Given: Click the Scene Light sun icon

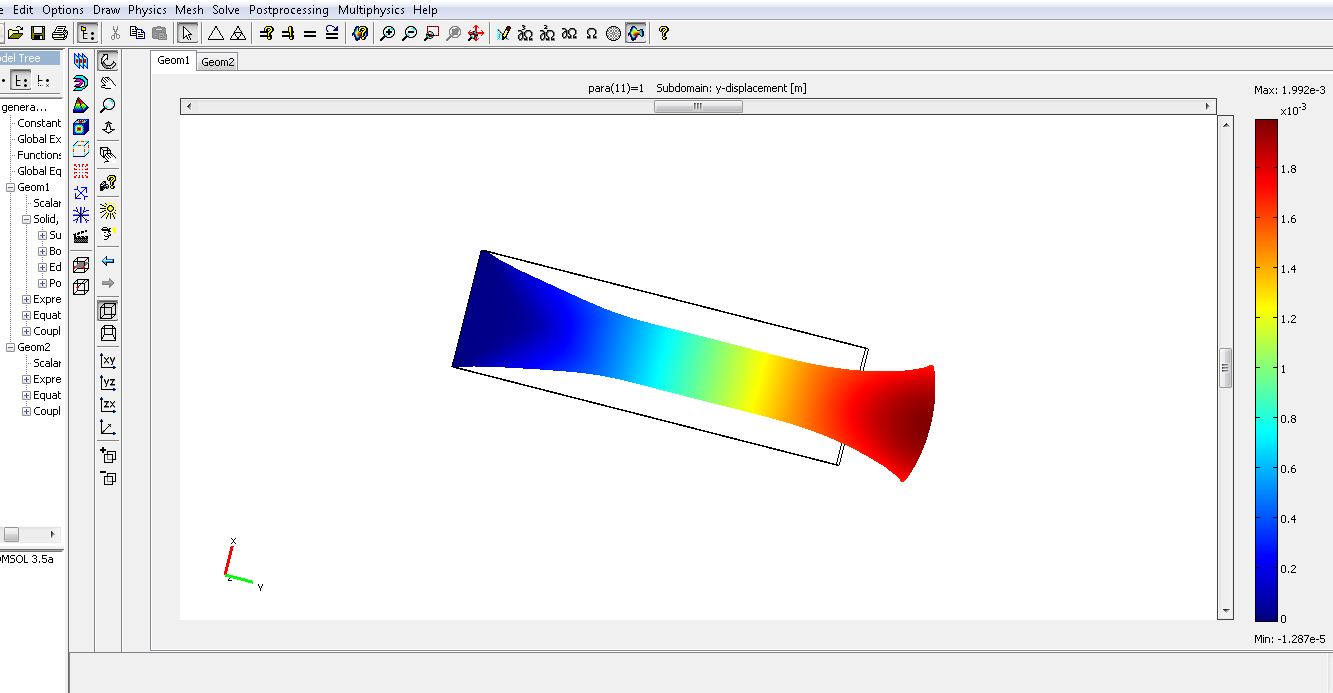Looking at the screenshot, I should pos(108,211).
